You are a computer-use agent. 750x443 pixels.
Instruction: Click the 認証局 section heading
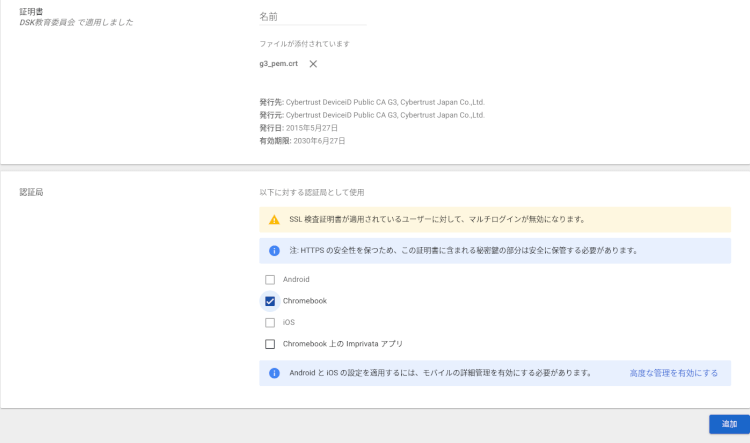click(x=31, y=192)
